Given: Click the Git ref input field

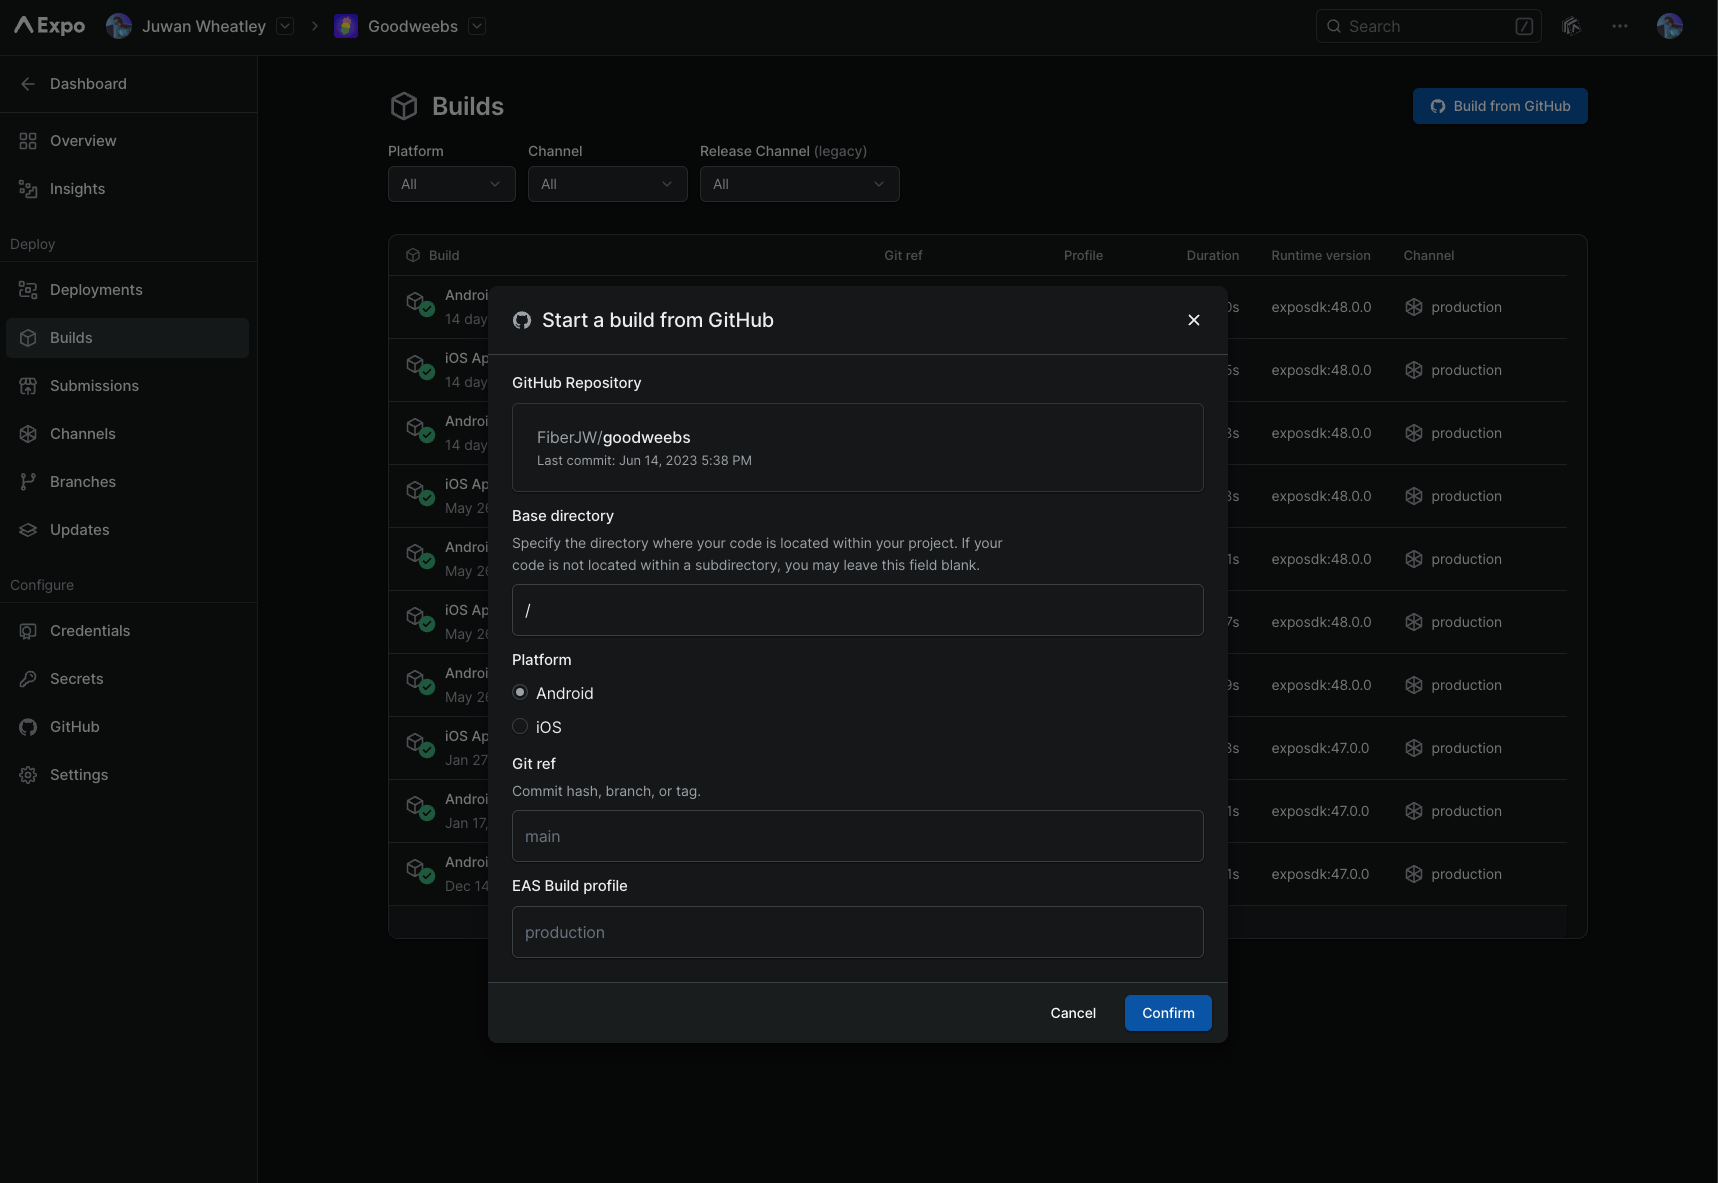Looking at the screenshot, I should pyautogui.click(x=858, y=836).
